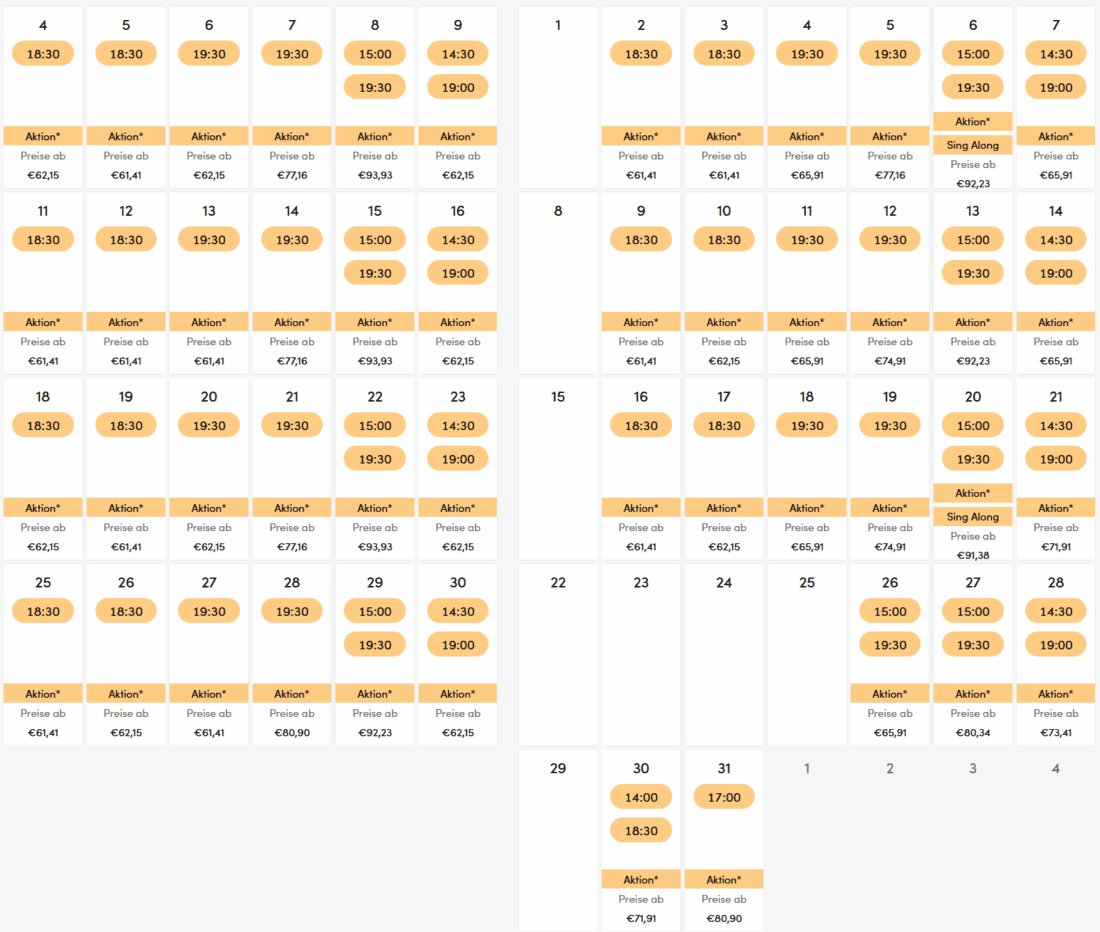This screenshot has height=932, width=1100.
Task: Choose the 14:30 showtime on day 28
Action: (1056, 611)
